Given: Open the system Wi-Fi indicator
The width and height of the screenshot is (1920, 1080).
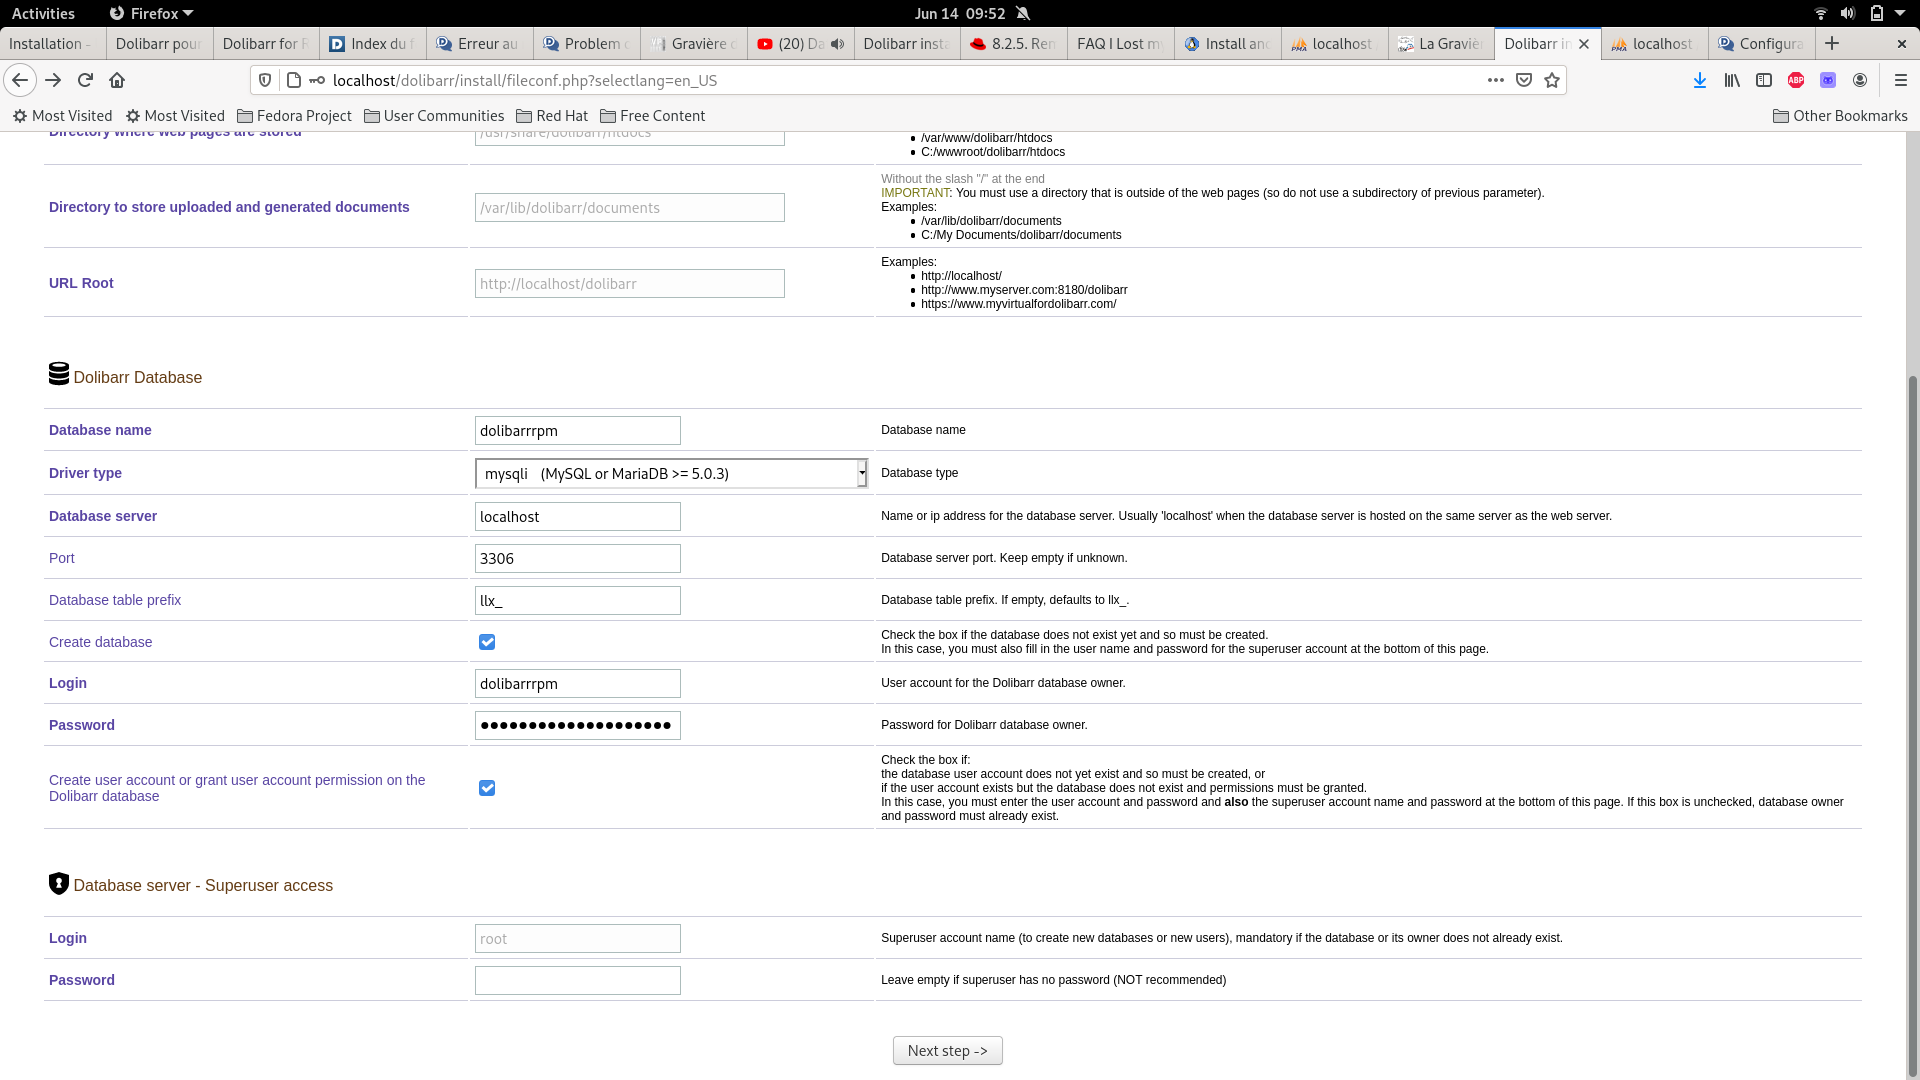Looking at the screenshot, I should tap(1821, 13).
